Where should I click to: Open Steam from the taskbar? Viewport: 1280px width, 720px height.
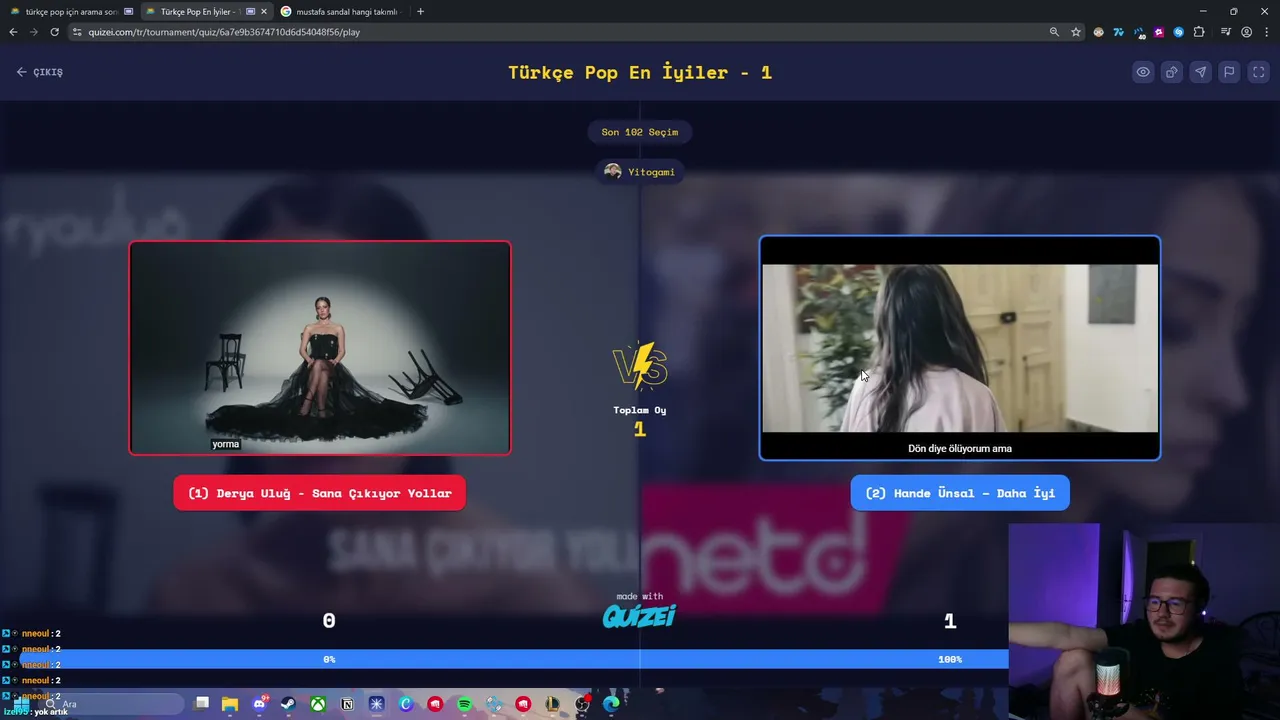pos(289,704)
